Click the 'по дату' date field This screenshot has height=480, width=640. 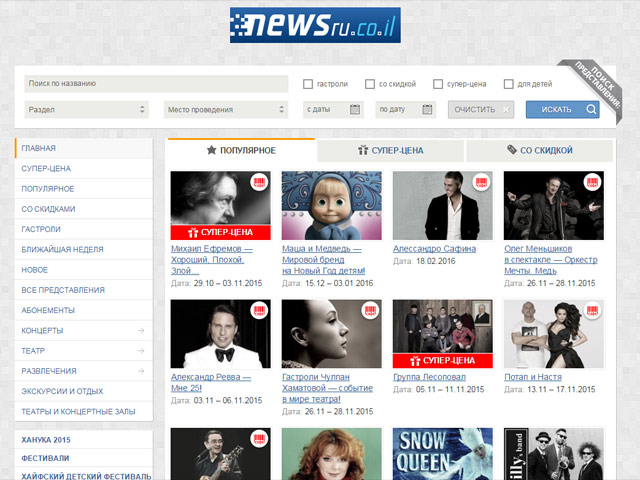pyautogui.click(x=405, y=109)
